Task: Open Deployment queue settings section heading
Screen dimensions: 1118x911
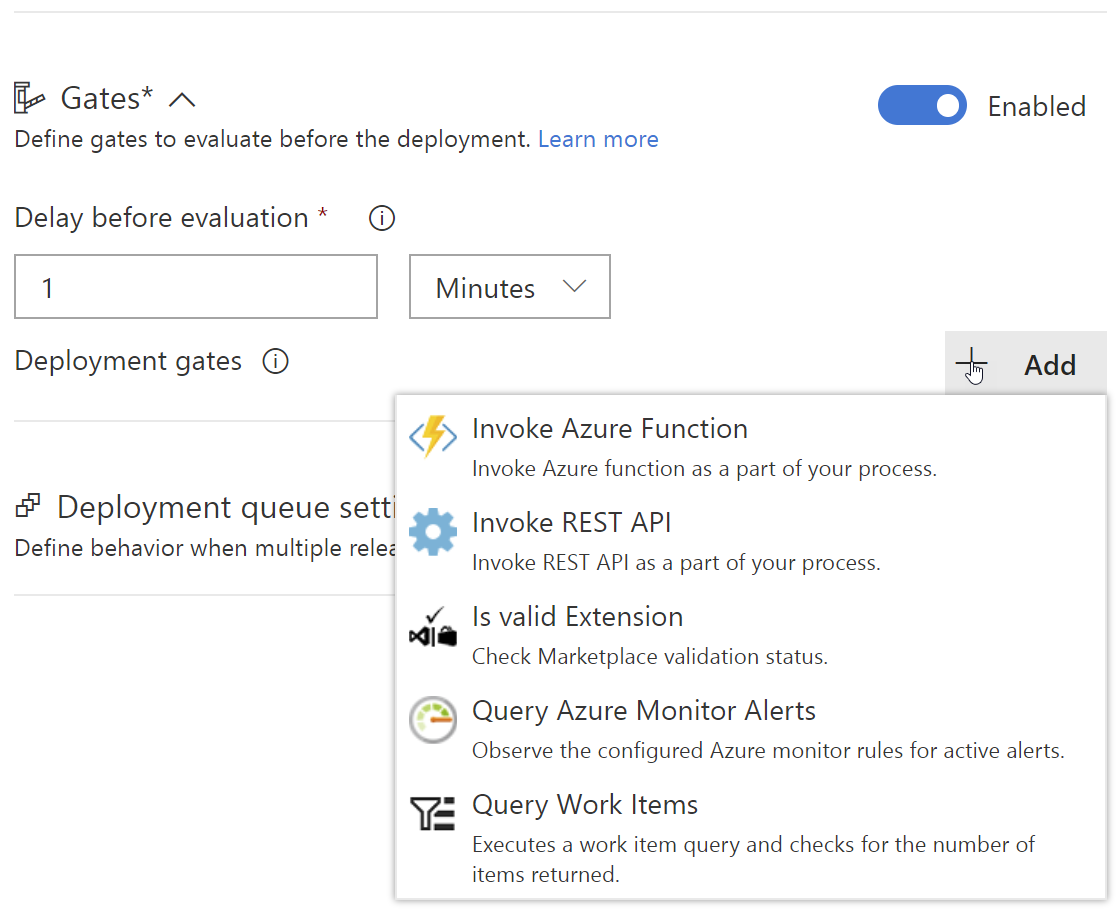Action: 225,508
